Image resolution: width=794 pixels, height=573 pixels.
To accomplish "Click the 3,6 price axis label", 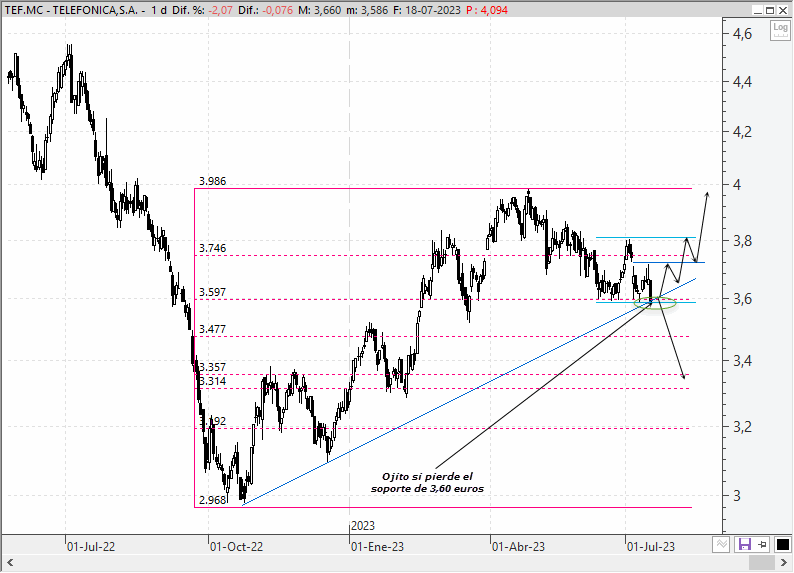I will click(743, 299).
